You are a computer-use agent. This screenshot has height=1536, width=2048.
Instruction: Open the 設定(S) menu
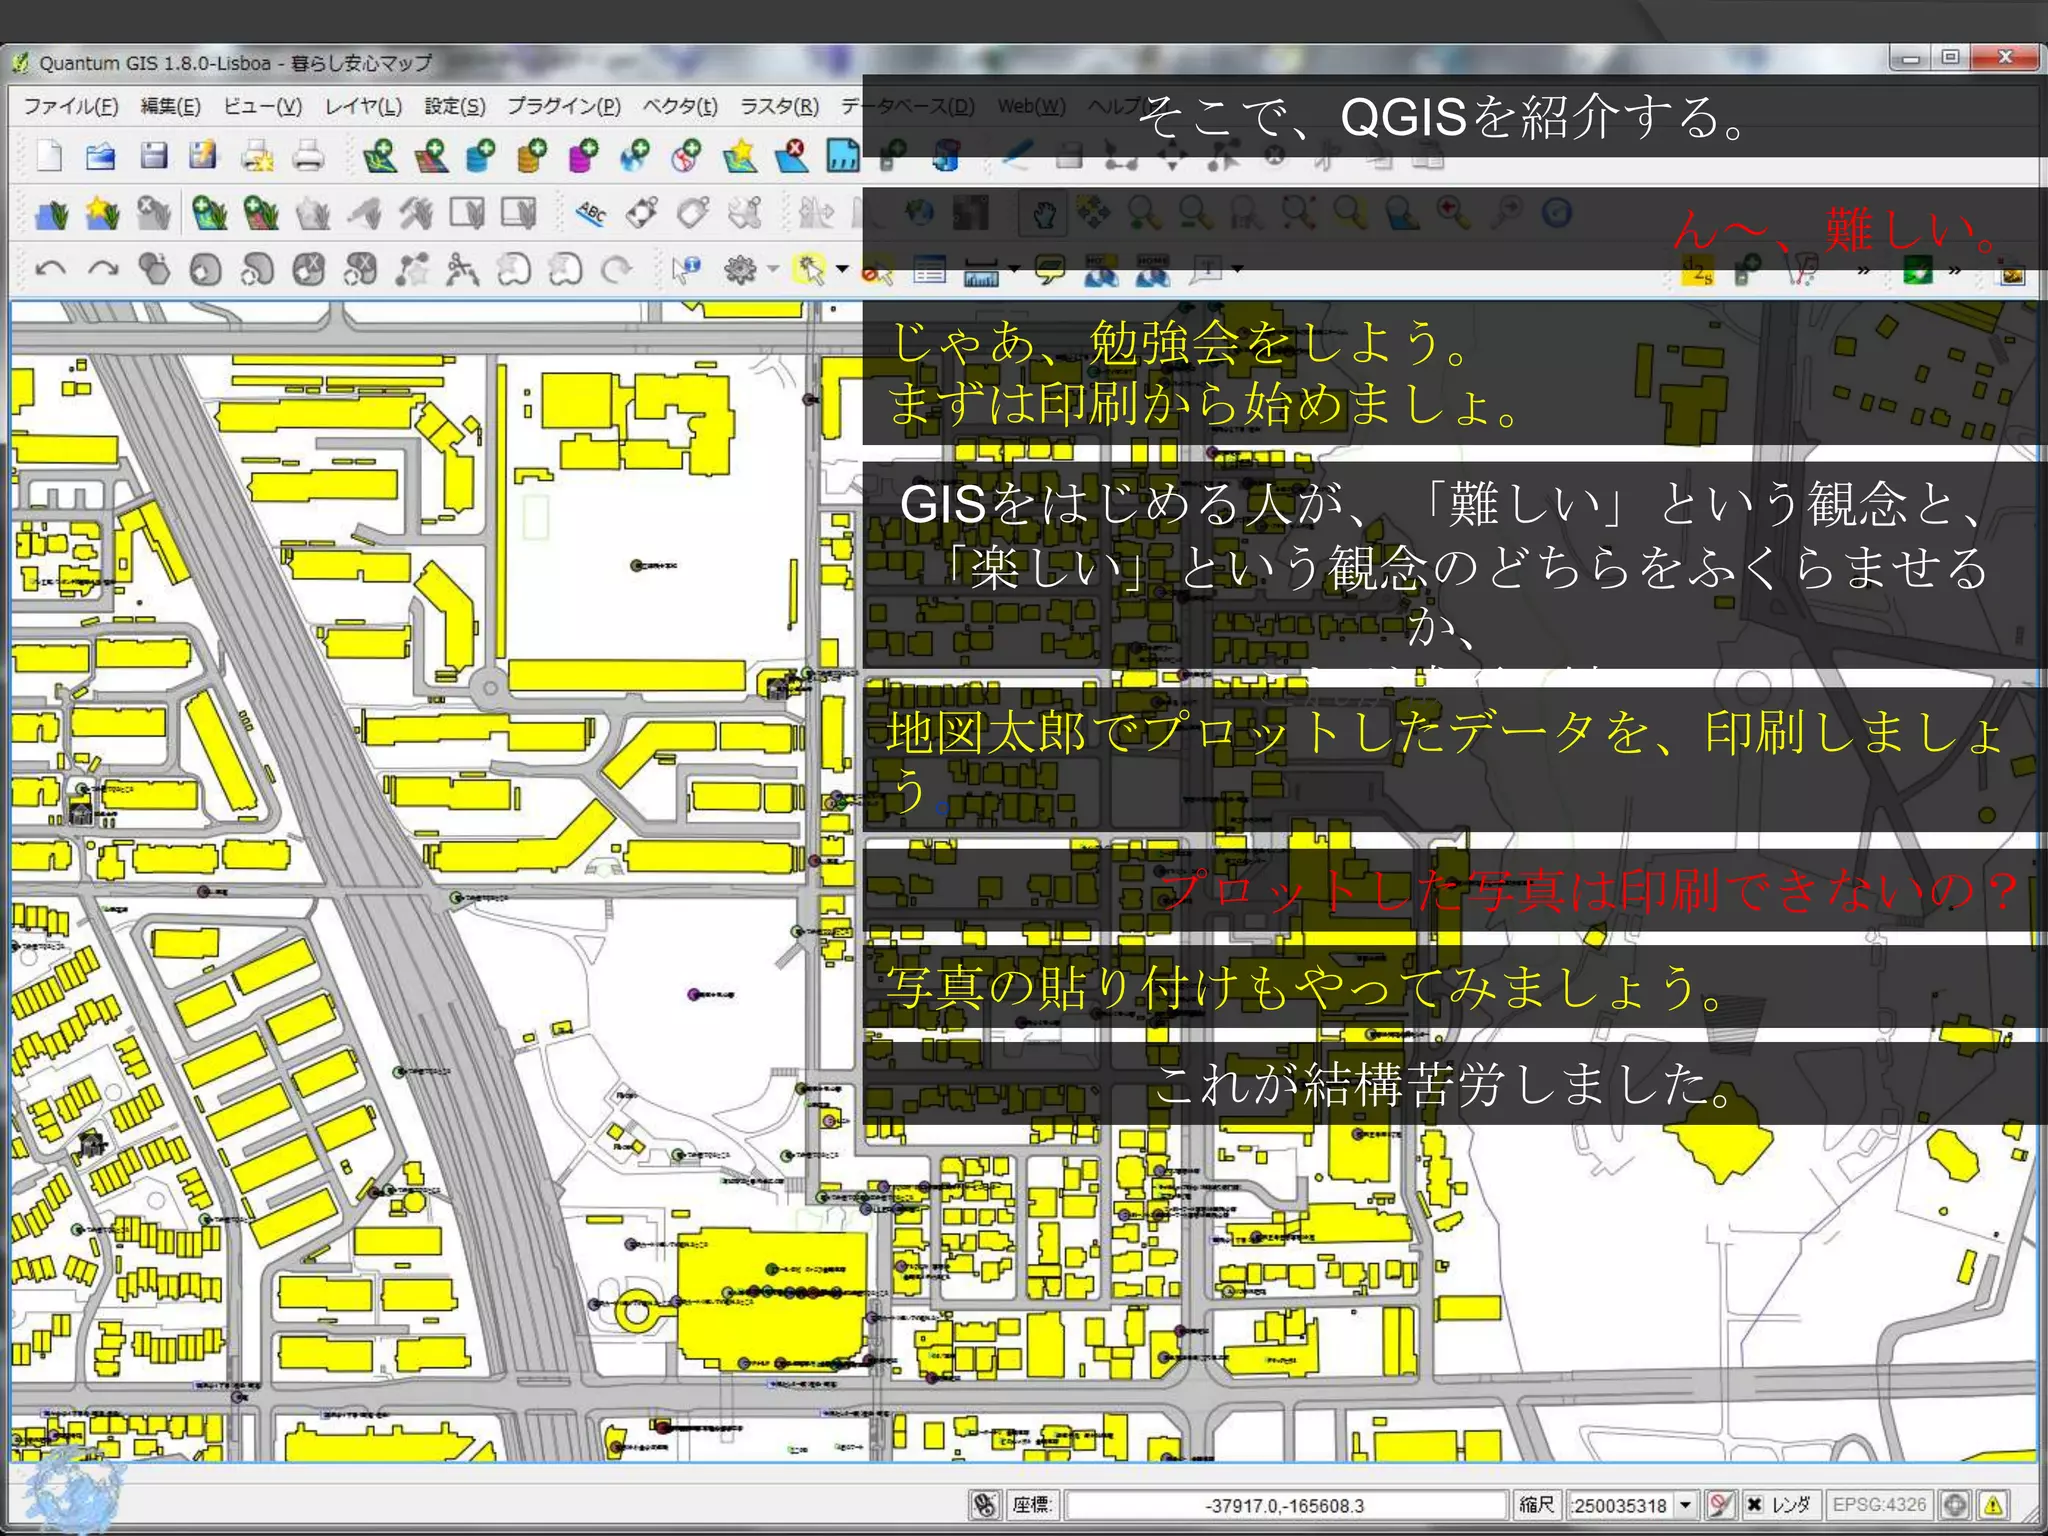click(455, 106)
